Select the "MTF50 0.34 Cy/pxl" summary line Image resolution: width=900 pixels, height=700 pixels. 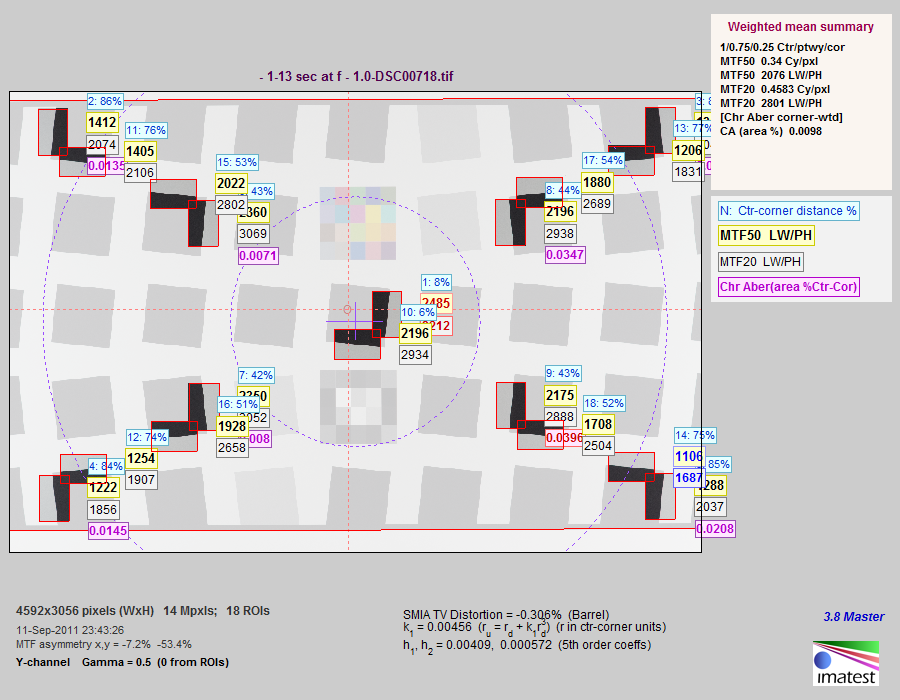[x=769, y=61]
